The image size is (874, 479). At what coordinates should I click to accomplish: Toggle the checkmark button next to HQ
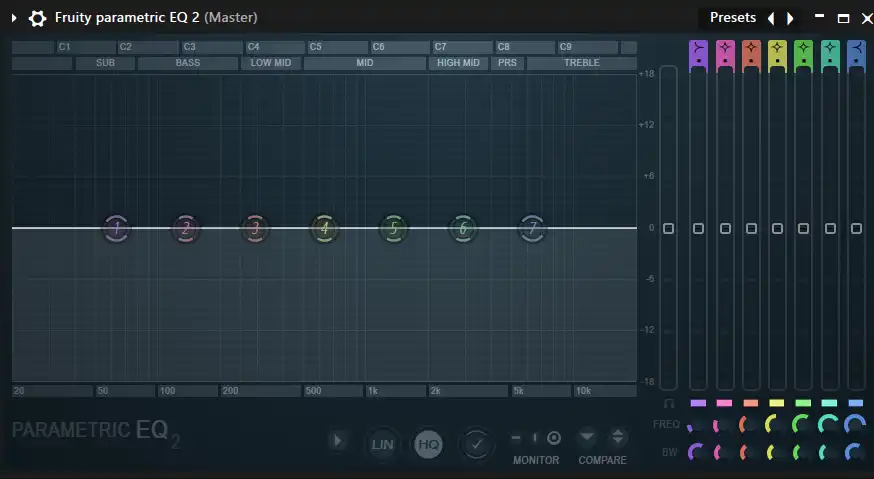tap(476, 444)
